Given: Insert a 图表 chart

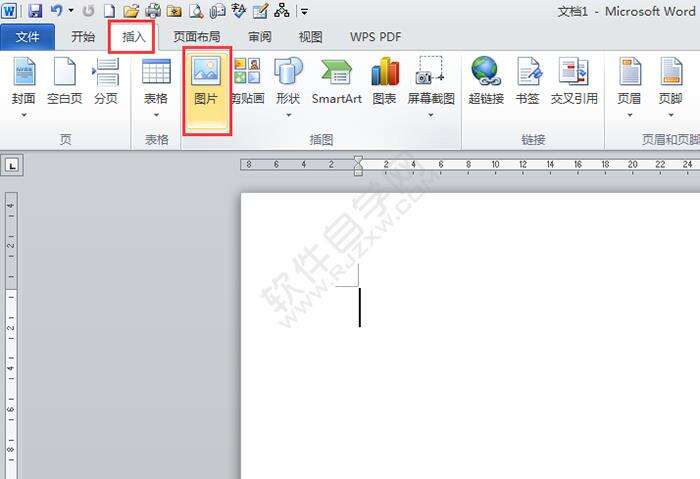Looking at the screenshot, I should [x=384, y=82].
